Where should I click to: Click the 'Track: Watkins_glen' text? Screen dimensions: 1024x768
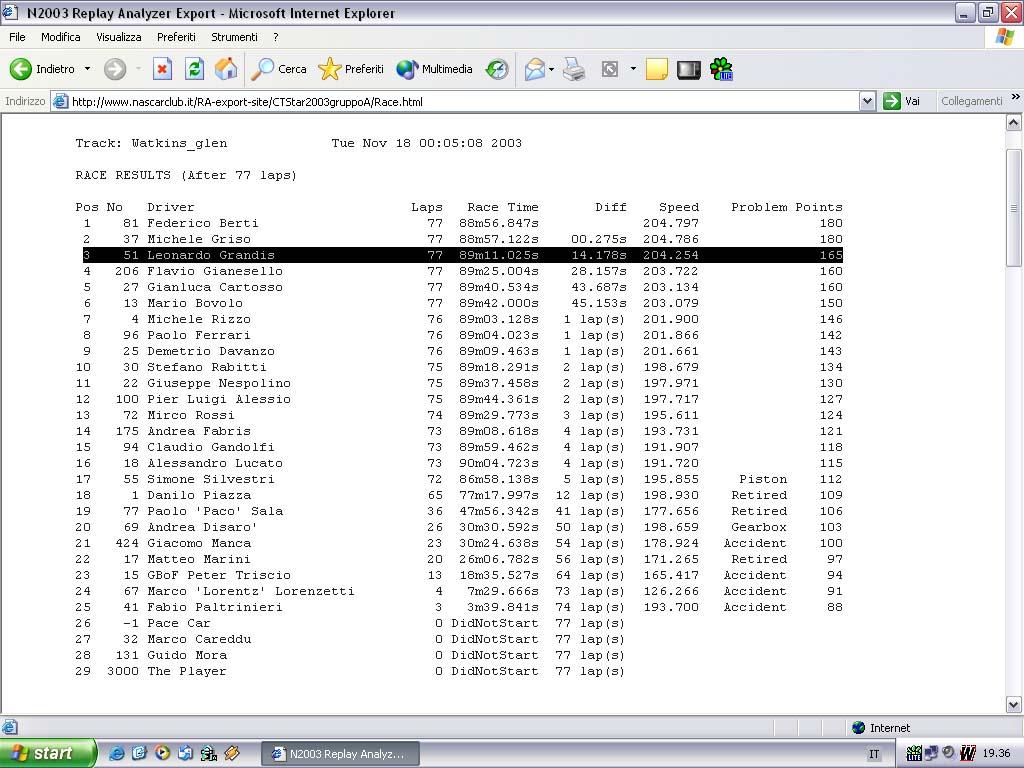pyautogui.click(x=152, y=144)
